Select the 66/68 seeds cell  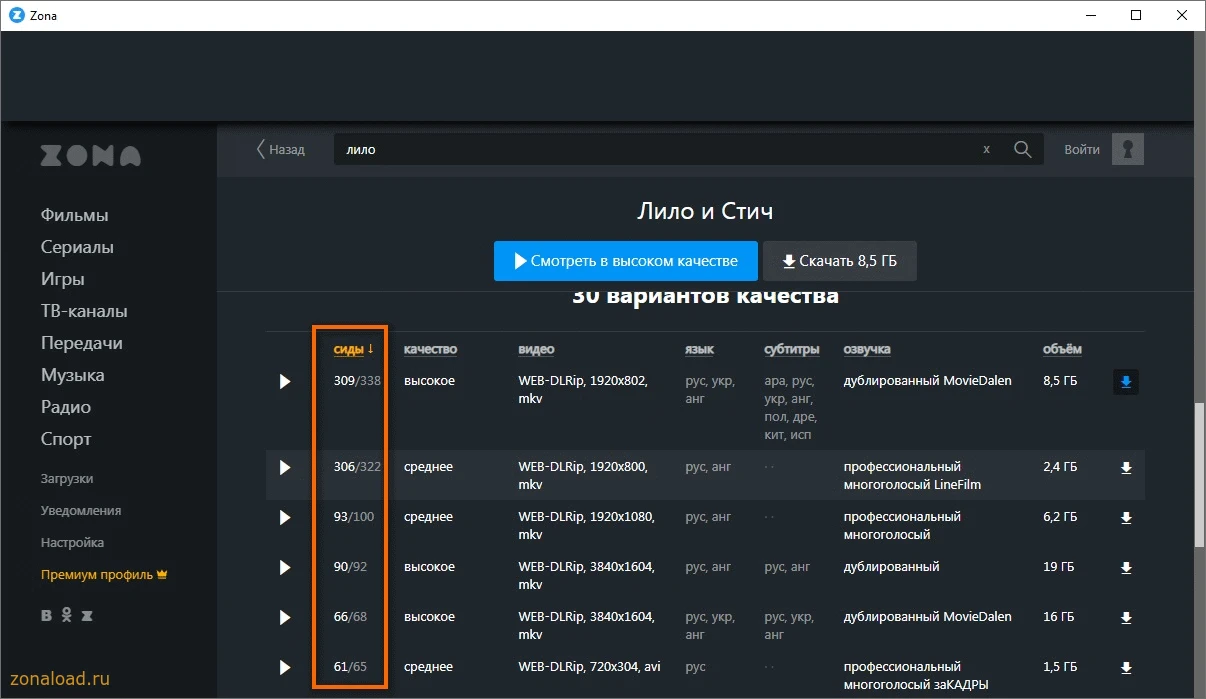coord(350,617)
